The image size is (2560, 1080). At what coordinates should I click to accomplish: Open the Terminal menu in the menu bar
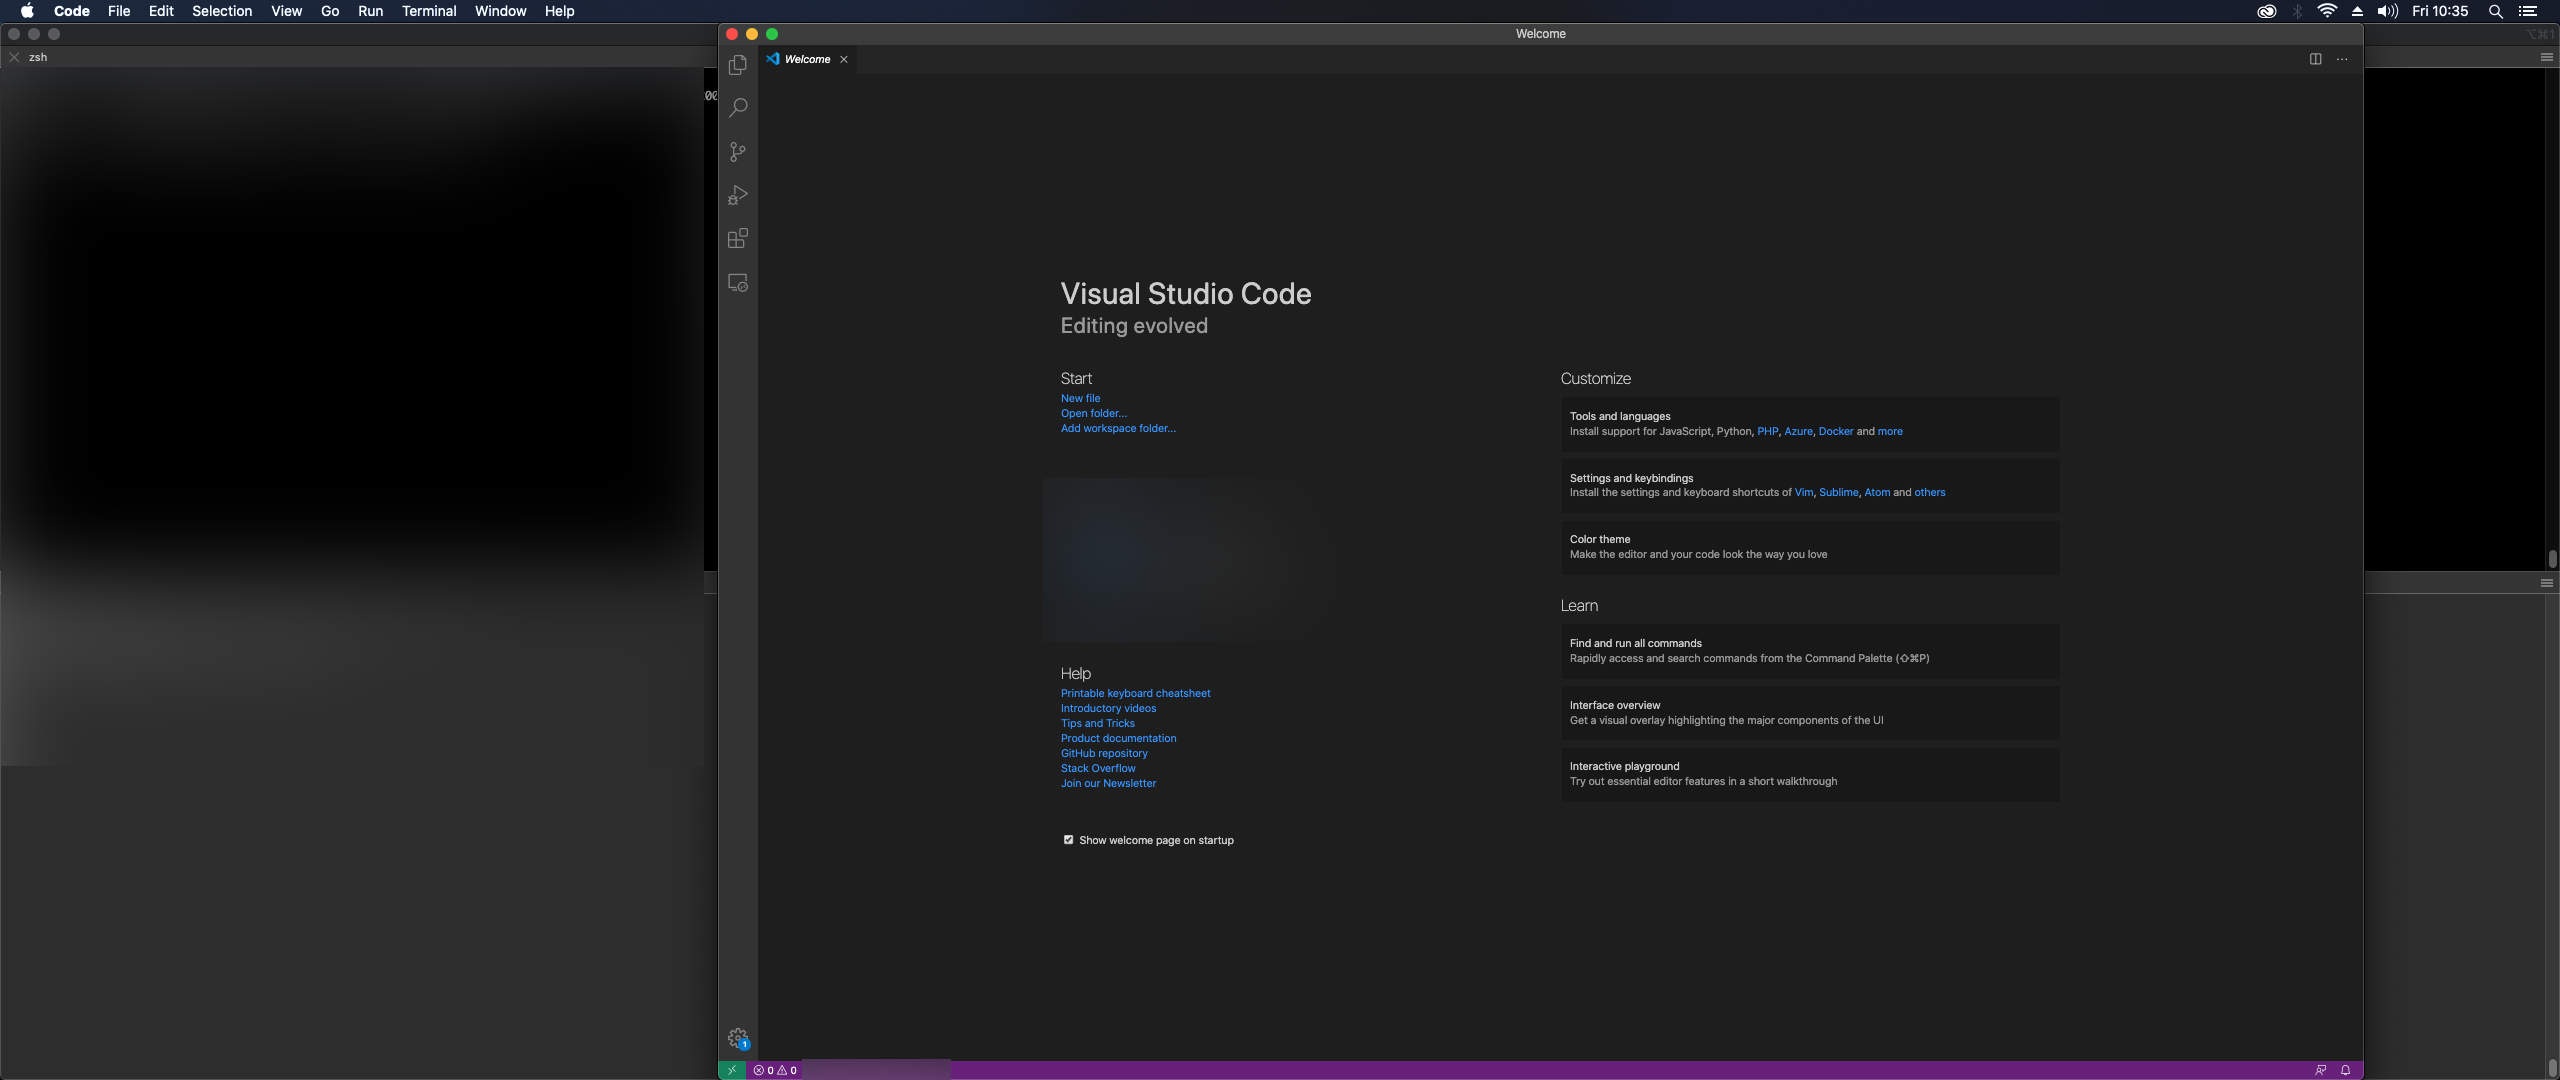click(429, 11)
